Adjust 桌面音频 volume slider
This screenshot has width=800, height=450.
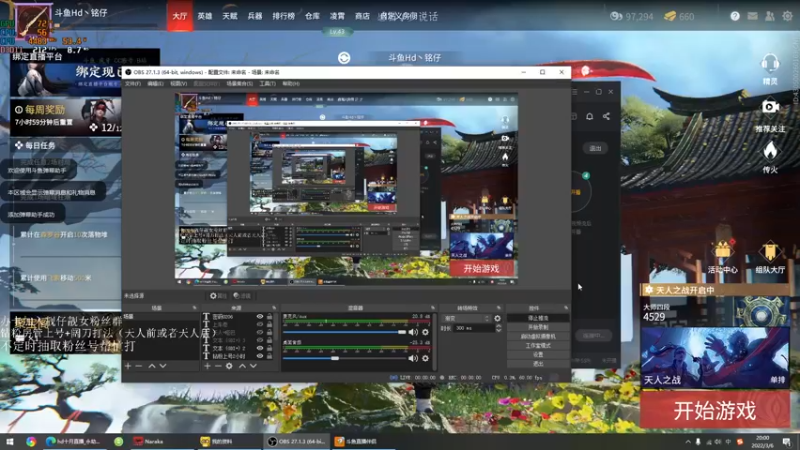tap(344, 358)
